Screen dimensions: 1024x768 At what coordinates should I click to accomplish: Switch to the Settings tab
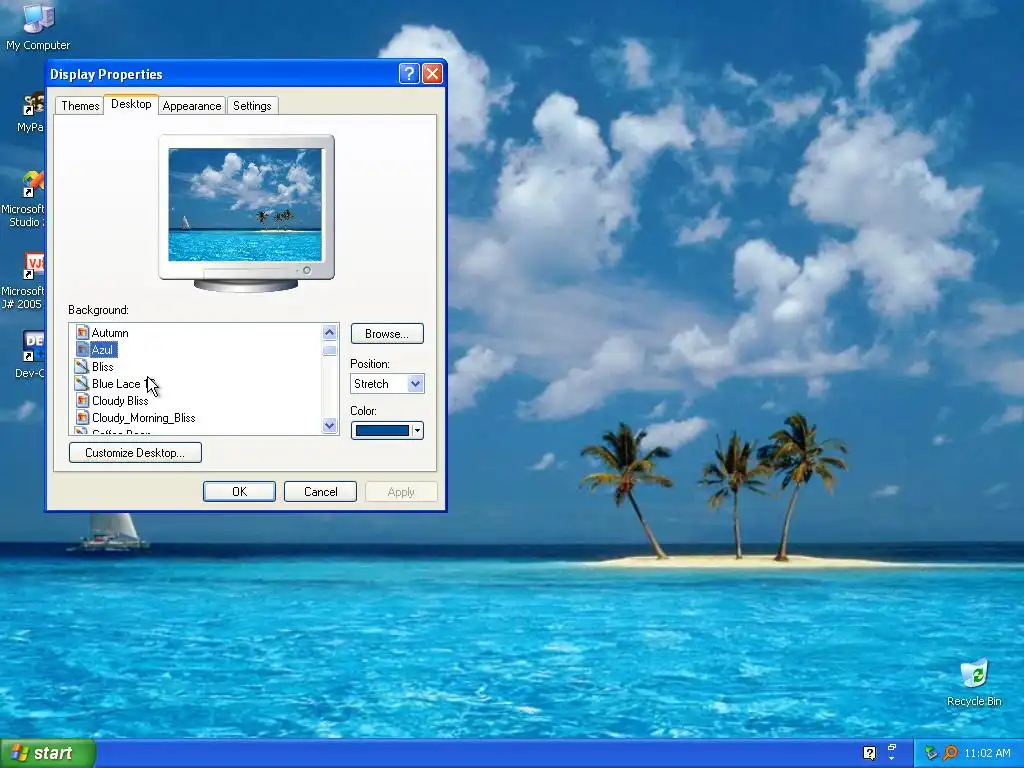tap(252, 106)
